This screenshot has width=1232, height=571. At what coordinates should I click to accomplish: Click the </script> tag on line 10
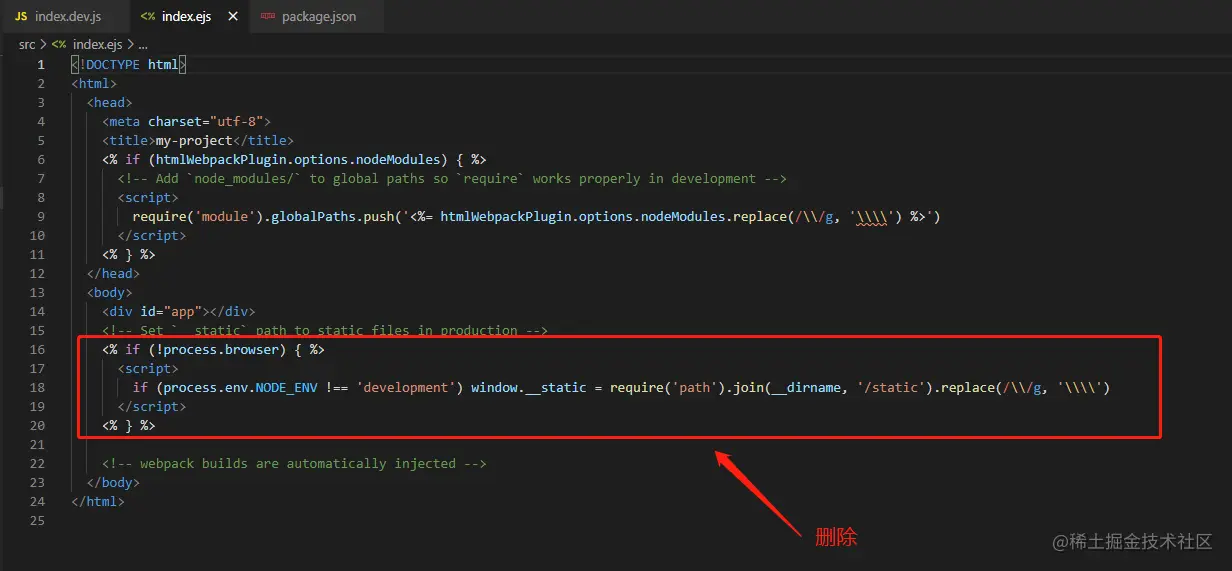152,236
